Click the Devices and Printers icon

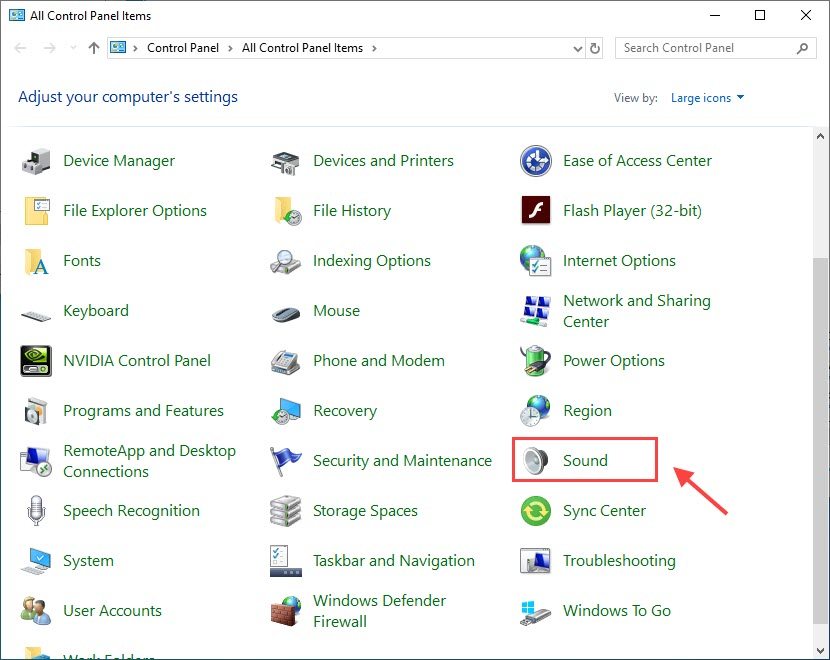(x=285, y=162)
